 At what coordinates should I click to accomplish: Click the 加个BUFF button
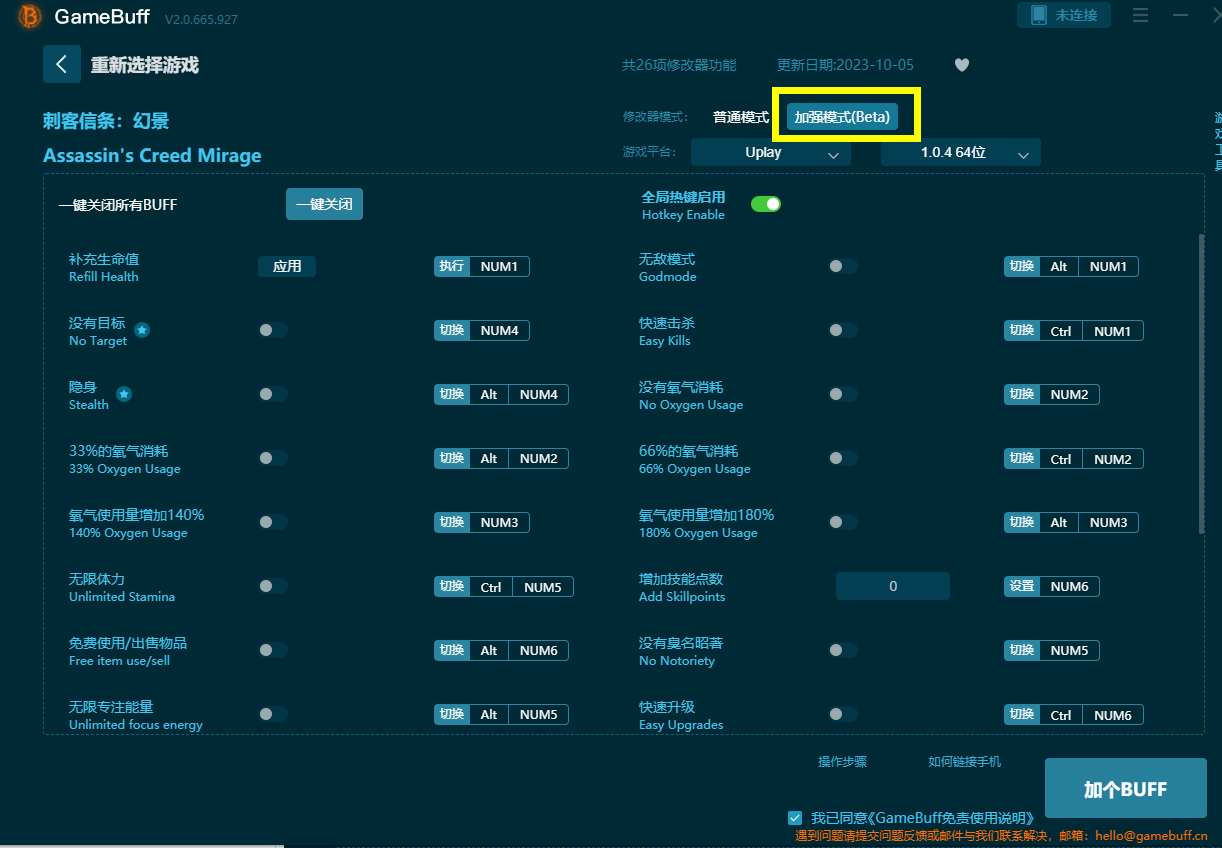coord(1126,789)
